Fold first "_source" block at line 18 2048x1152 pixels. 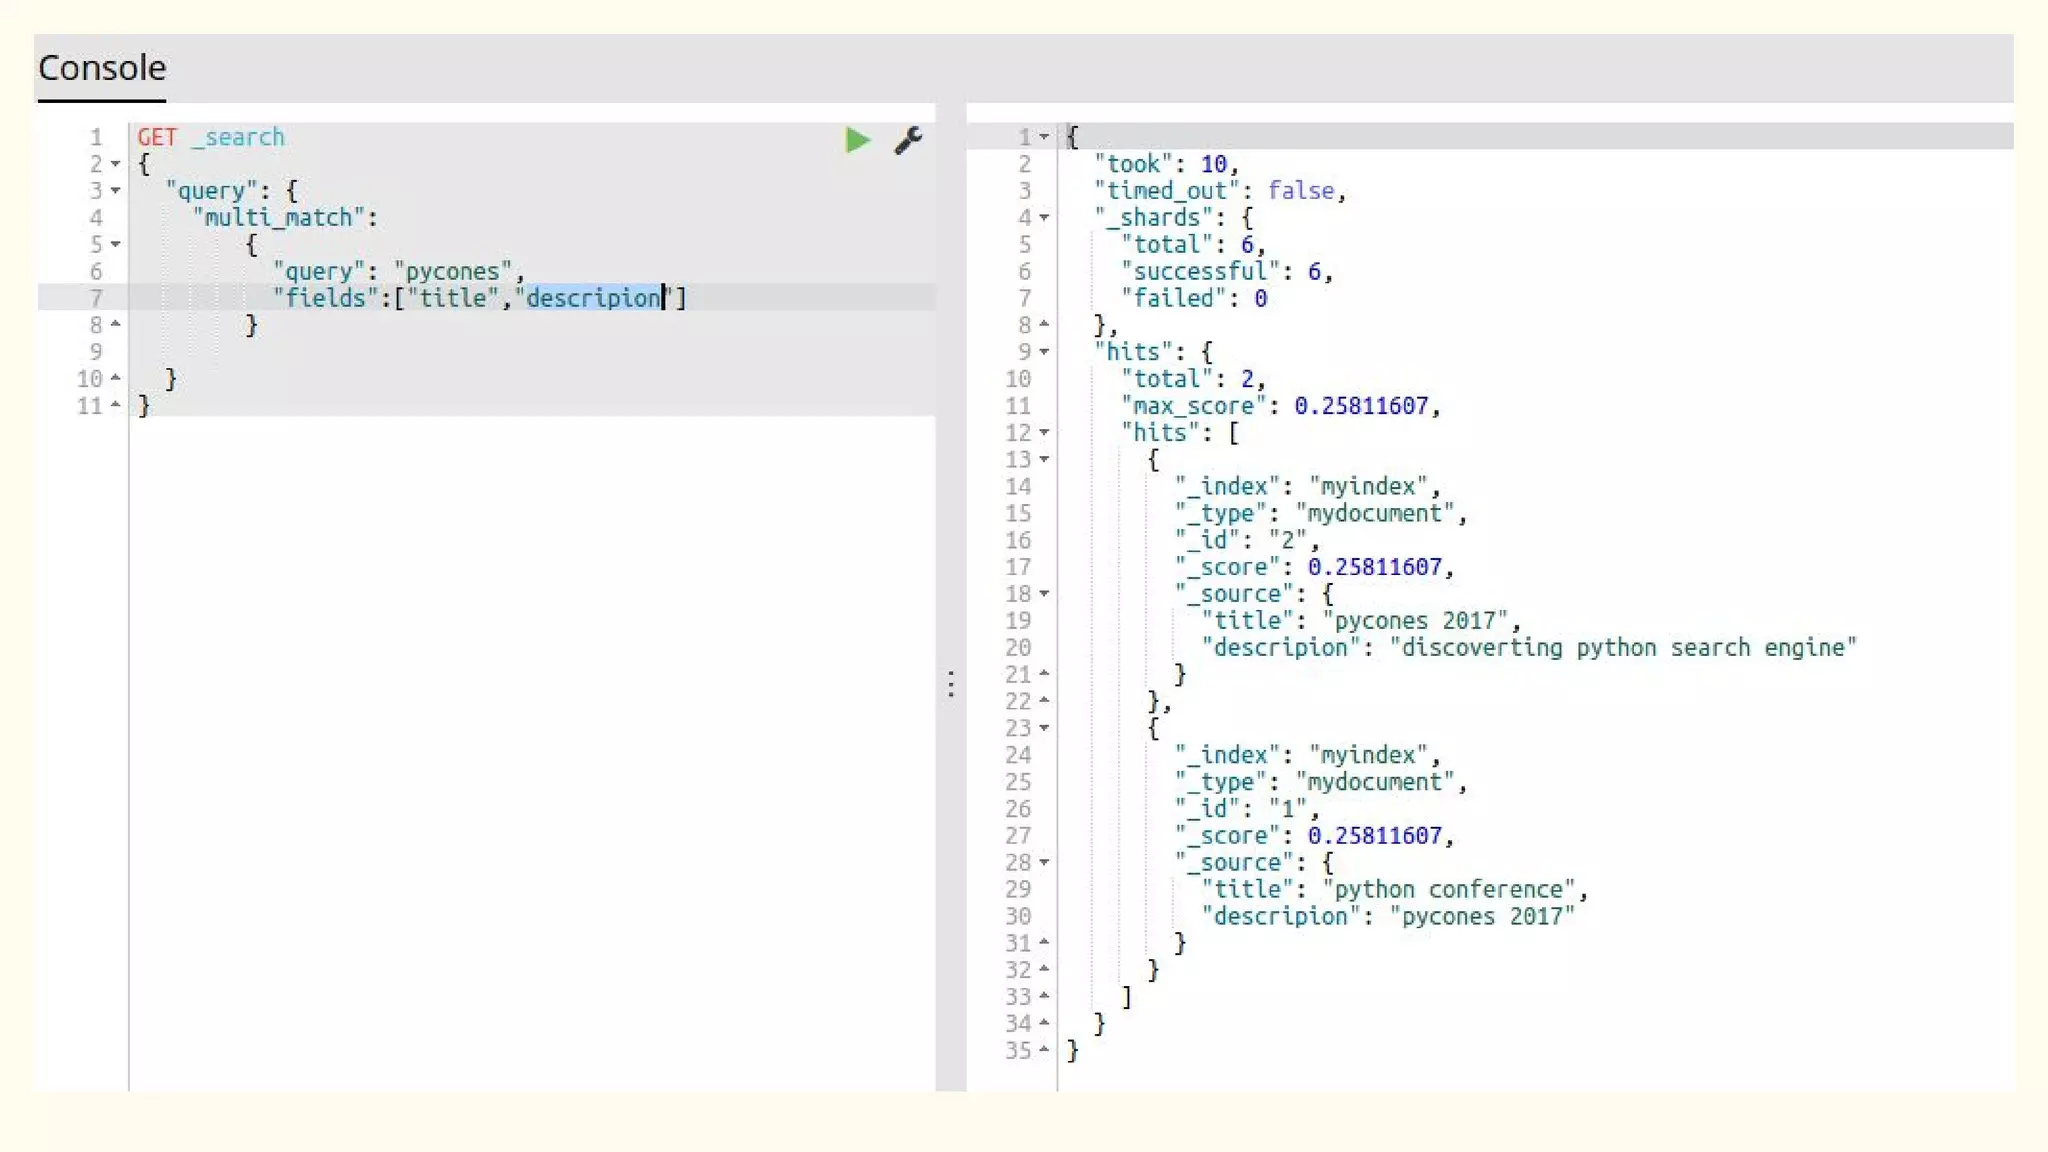1044,594
